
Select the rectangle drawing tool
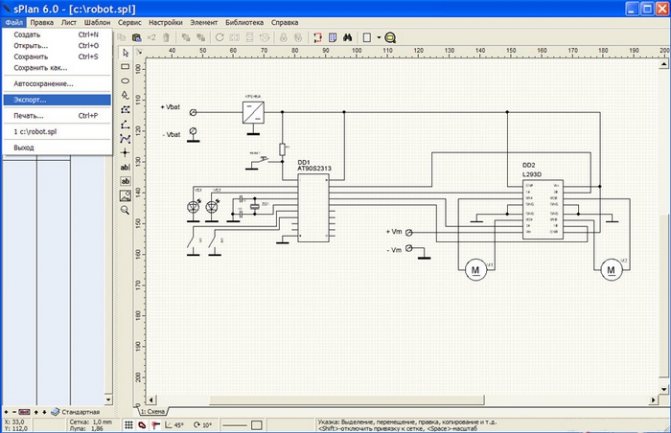point(125,67)
